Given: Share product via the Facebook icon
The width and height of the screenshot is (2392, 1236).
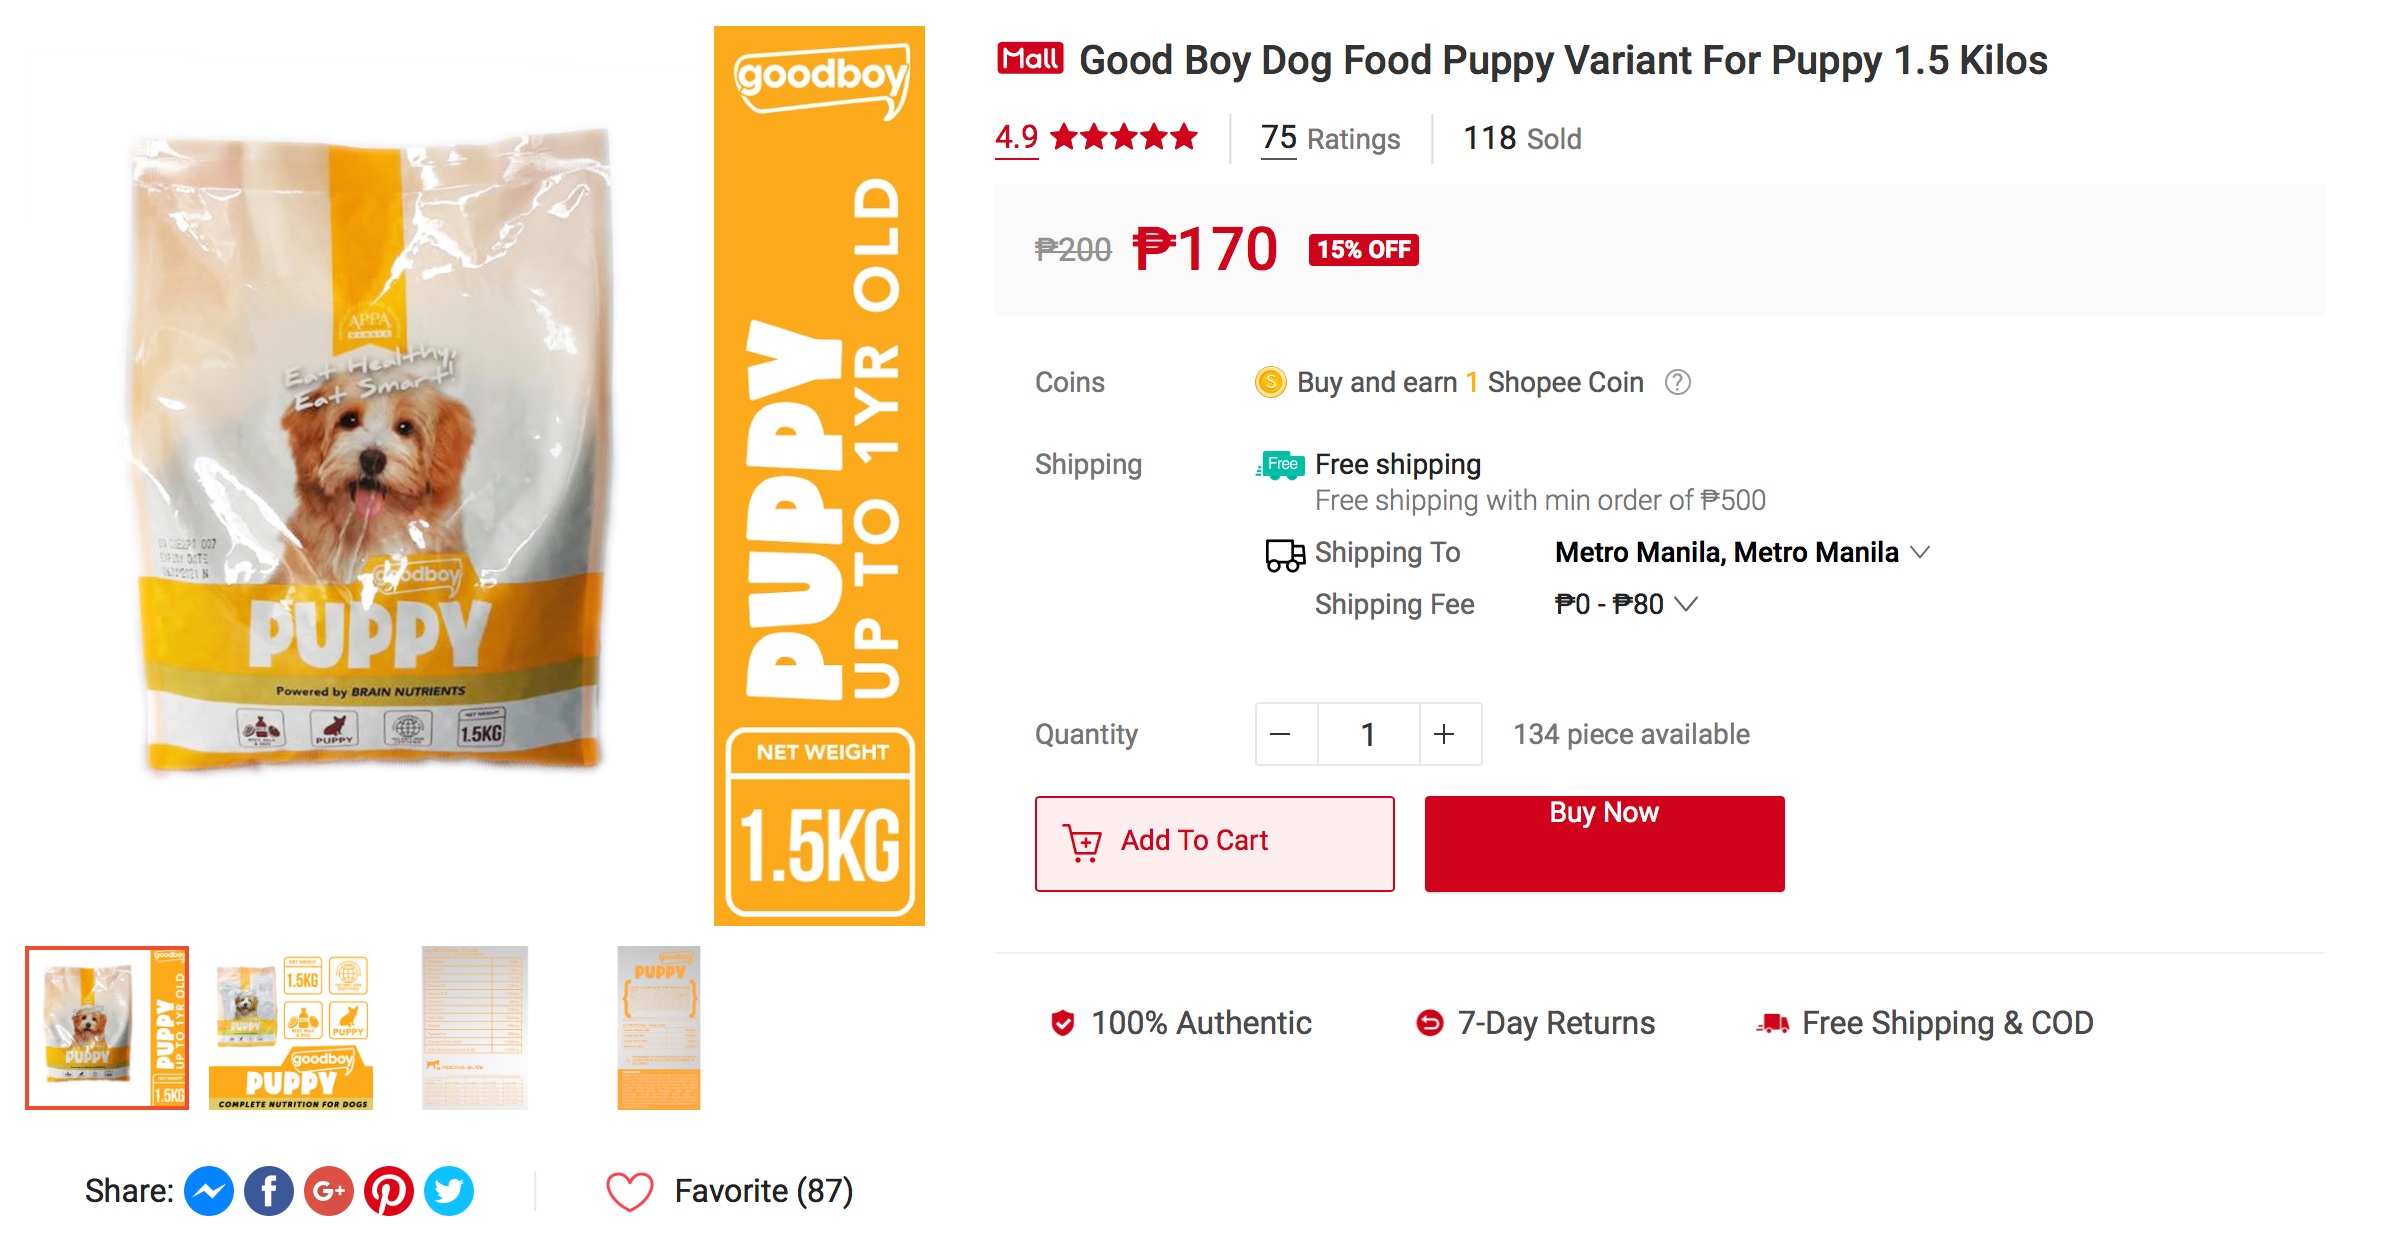Looking at the screenshot, I should (x=268, y=1190).
